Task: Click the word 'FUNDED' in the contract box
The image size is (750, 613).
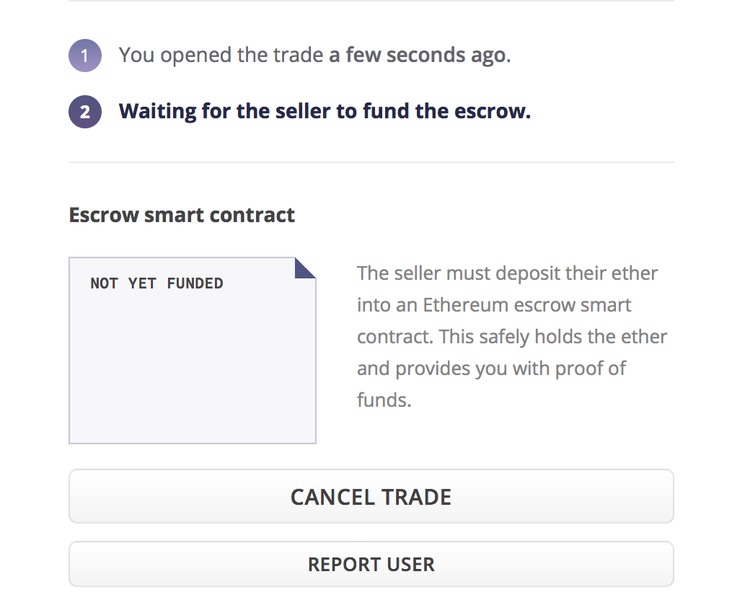Action: [x=195, y=284]
